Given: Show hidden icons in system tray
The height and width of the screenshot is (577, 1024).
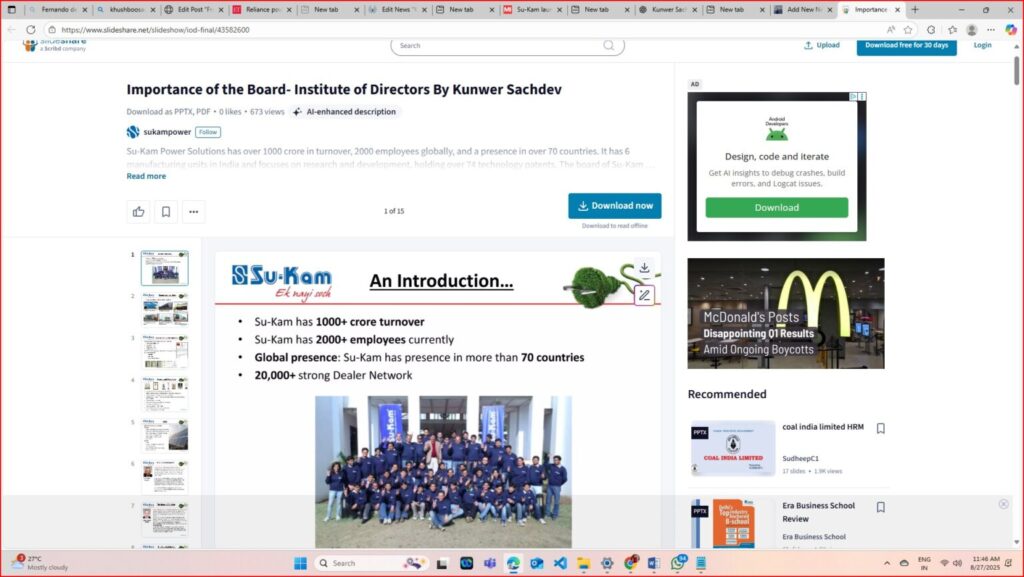Looking at the screenshot, I should (x=886, y=563).
